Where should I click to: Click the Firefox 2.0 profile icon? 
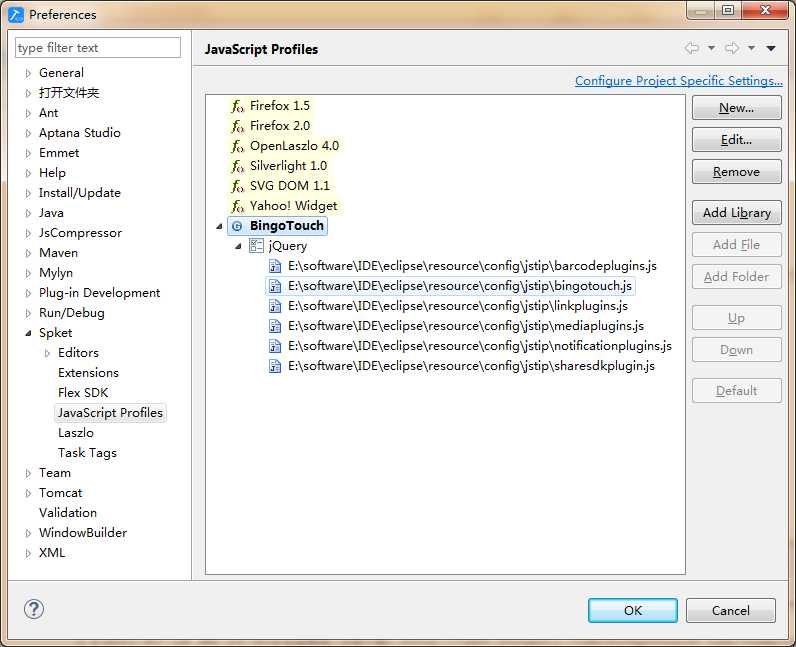pyautogui.click(x=237, y=126)
